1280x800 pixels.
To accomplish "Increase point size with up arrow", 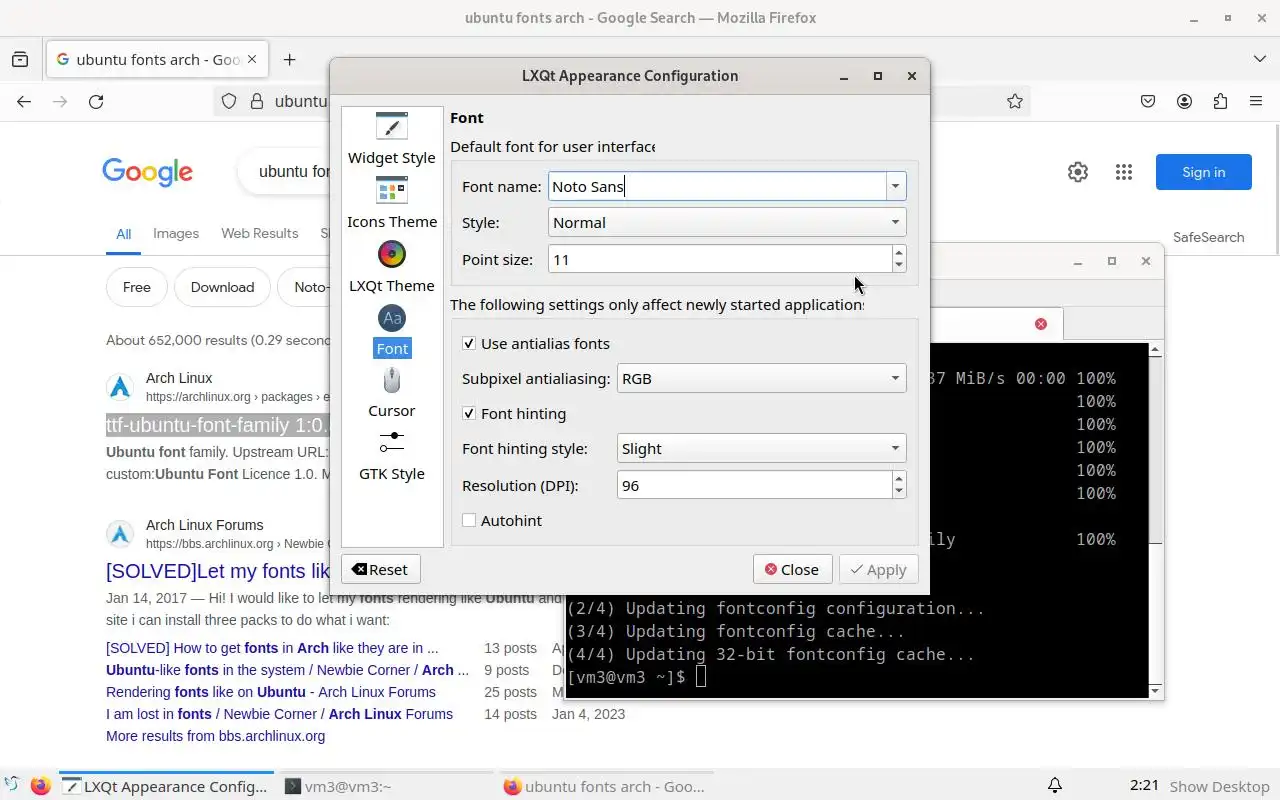I will point(899,252).
